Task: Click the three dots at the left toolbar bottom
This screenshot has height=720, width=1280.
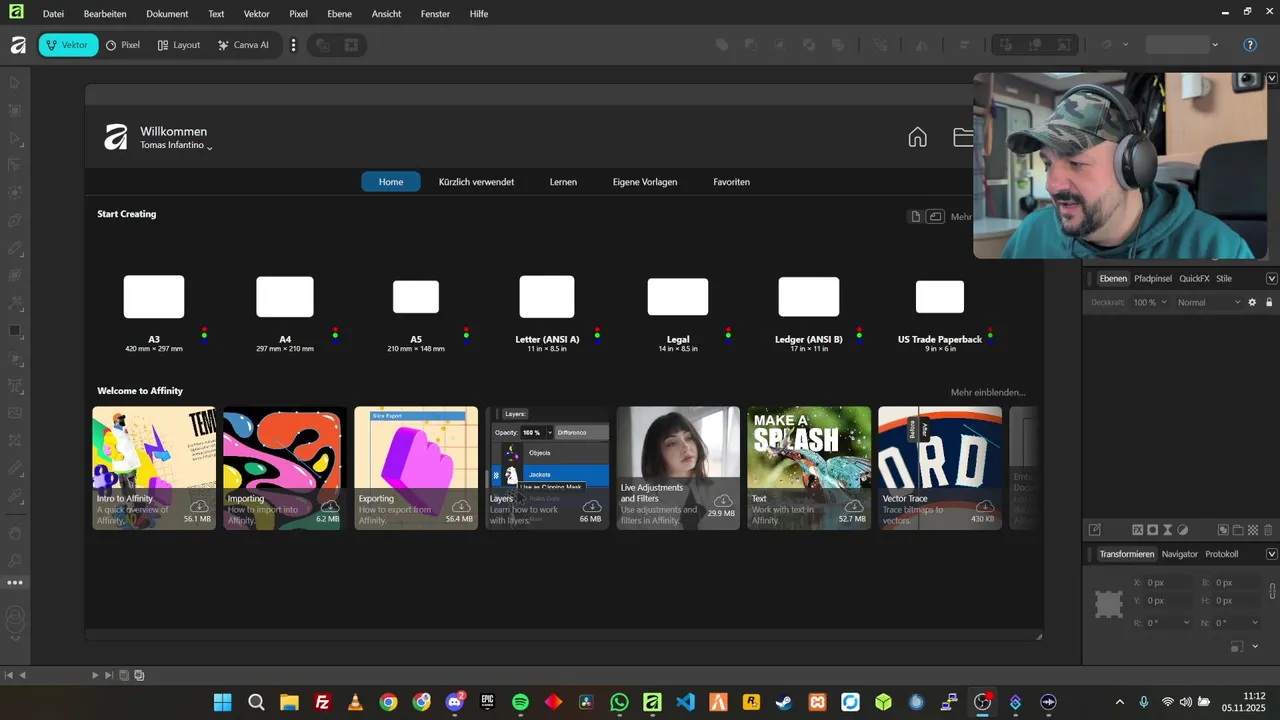Action: pyautogui.click(x=15, y=582)
